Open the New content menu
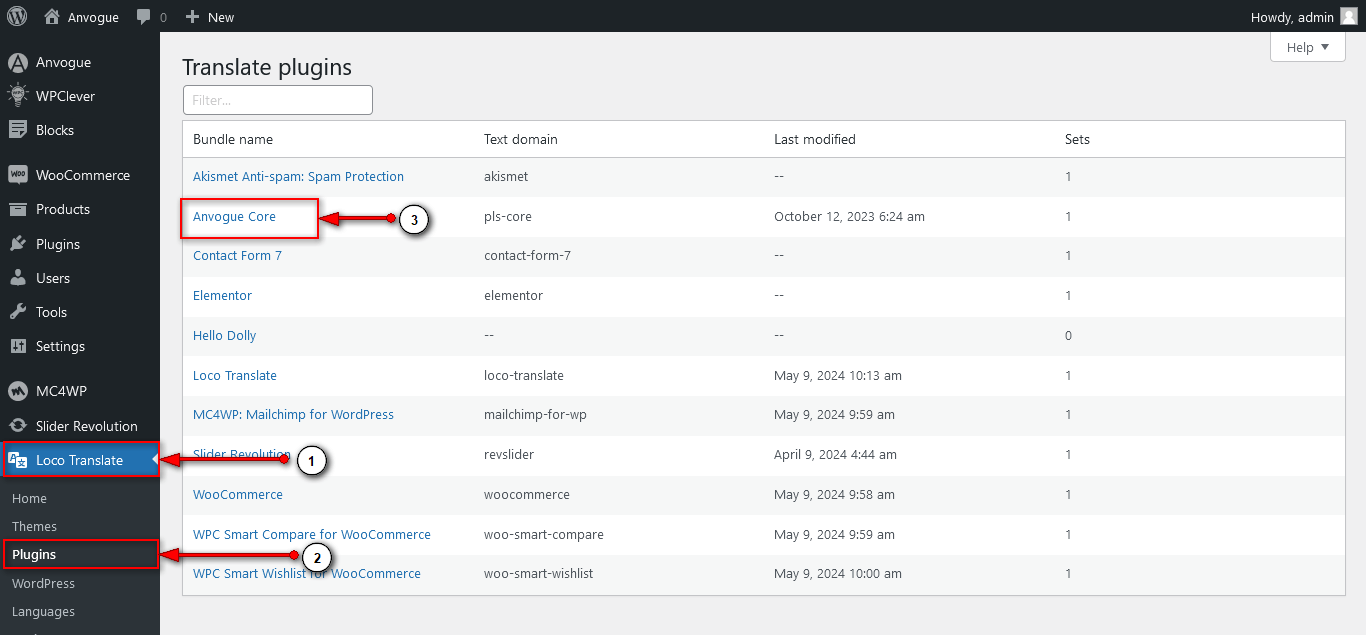Screen dimensions: 1366x635 pos(210,17)
